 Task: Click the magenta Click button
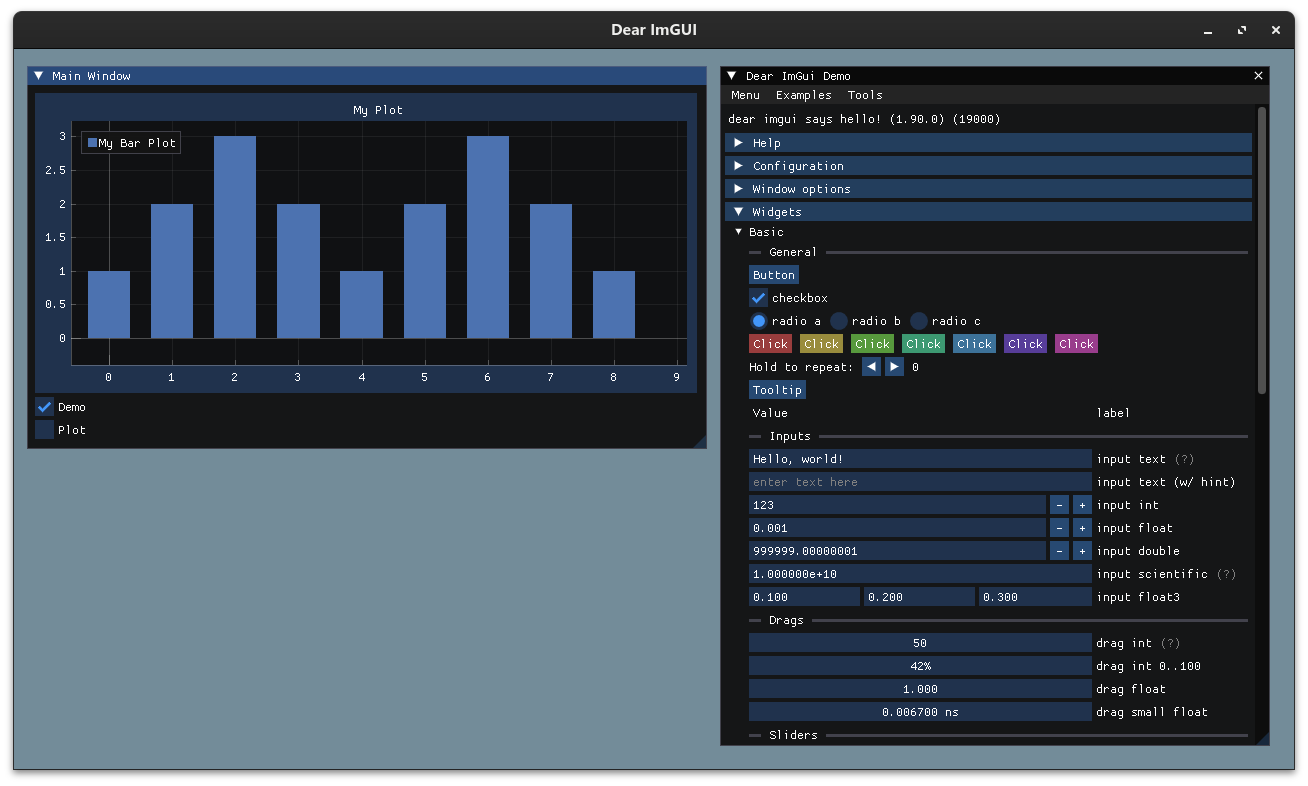click(x=1076, y=344)
